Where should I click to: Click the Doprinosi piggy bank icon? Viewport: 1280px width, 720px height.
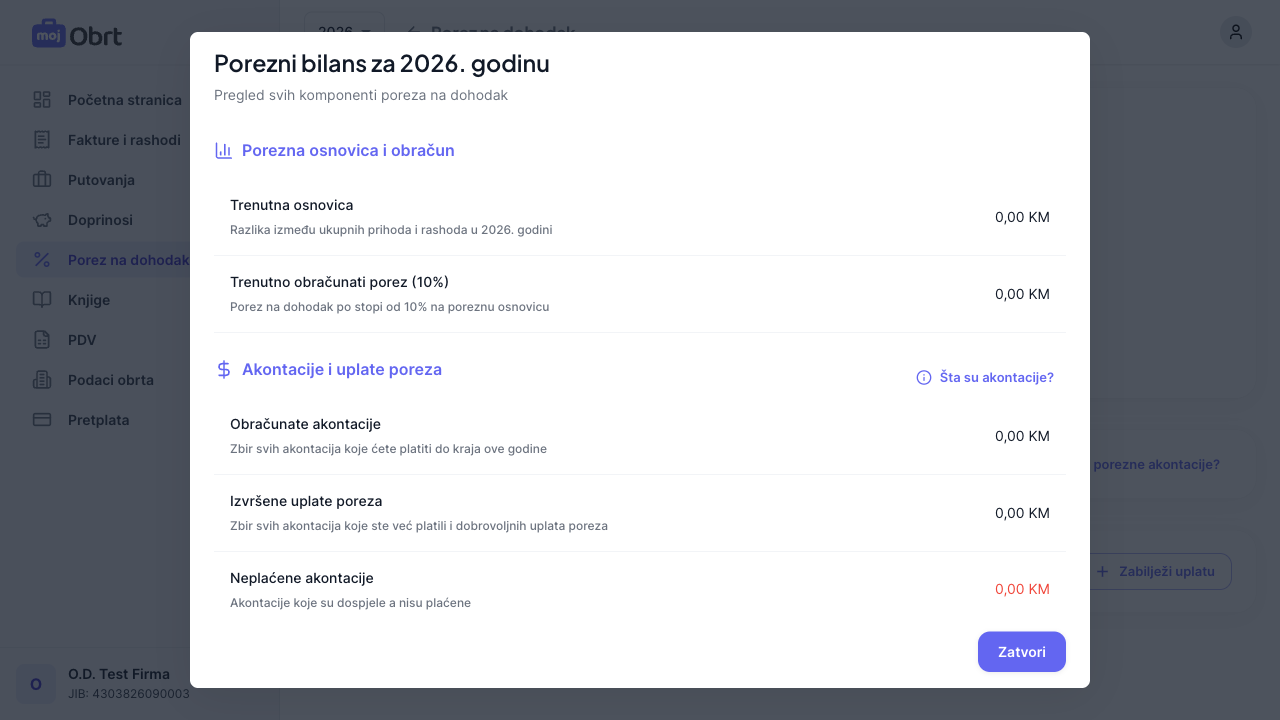point(42,220)
